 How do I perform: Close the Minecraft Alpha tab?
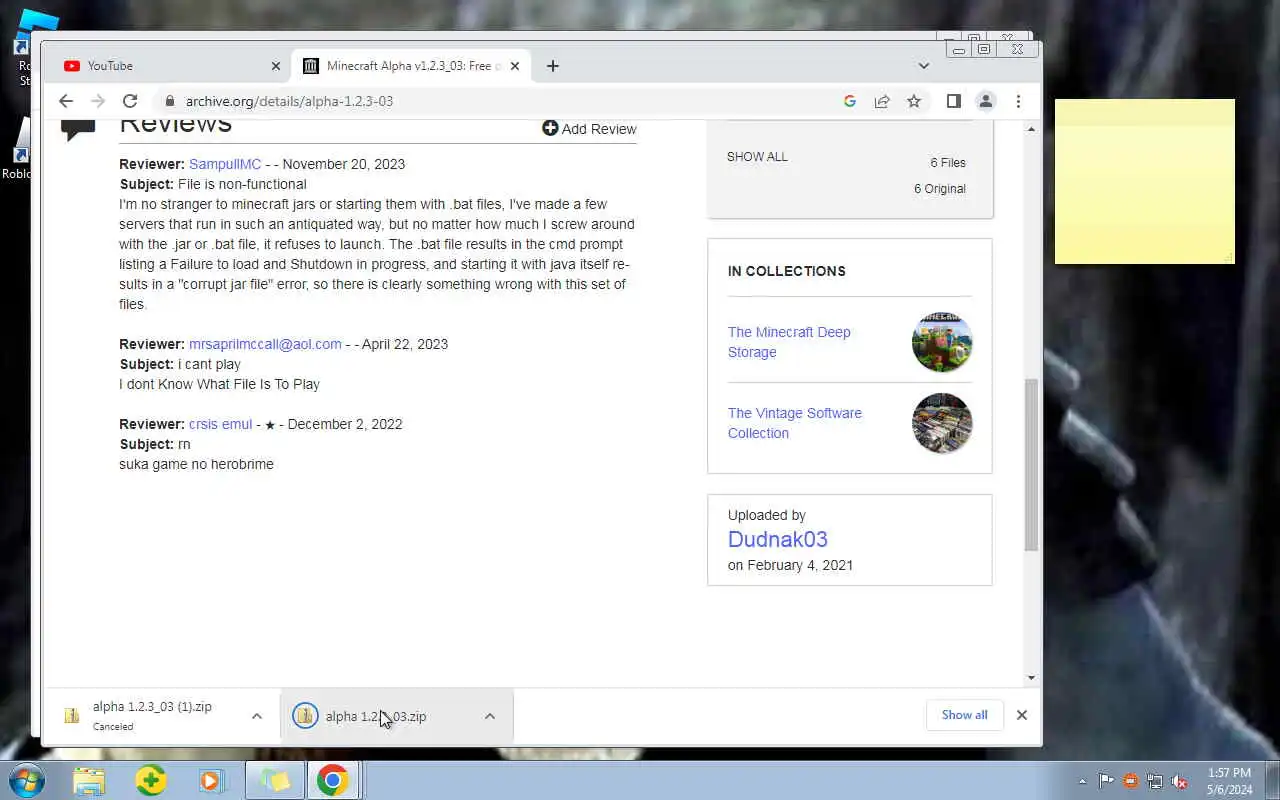tap(515, 66)
